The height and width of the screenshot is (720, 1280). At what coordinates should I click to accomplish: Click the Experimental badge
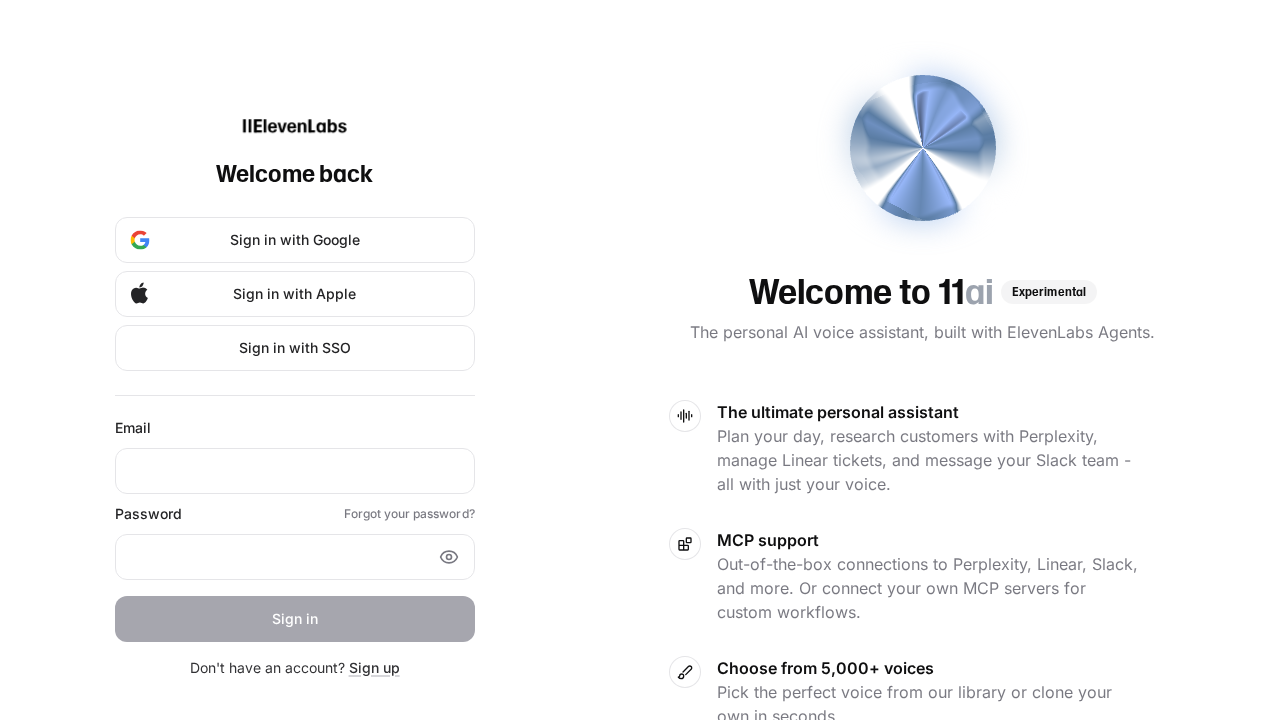click(x=1048, y=292)
